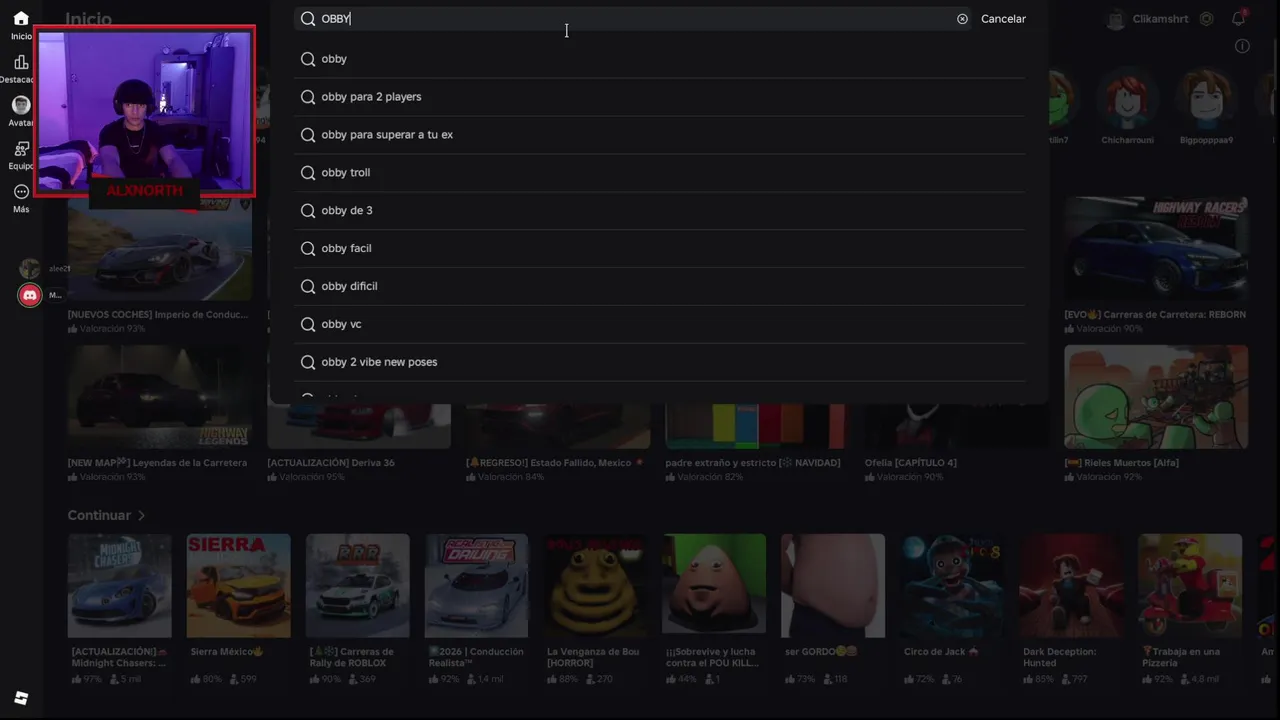
Task: Click 'Leyendas de la Carretera' game title
Action: [157, 463]
